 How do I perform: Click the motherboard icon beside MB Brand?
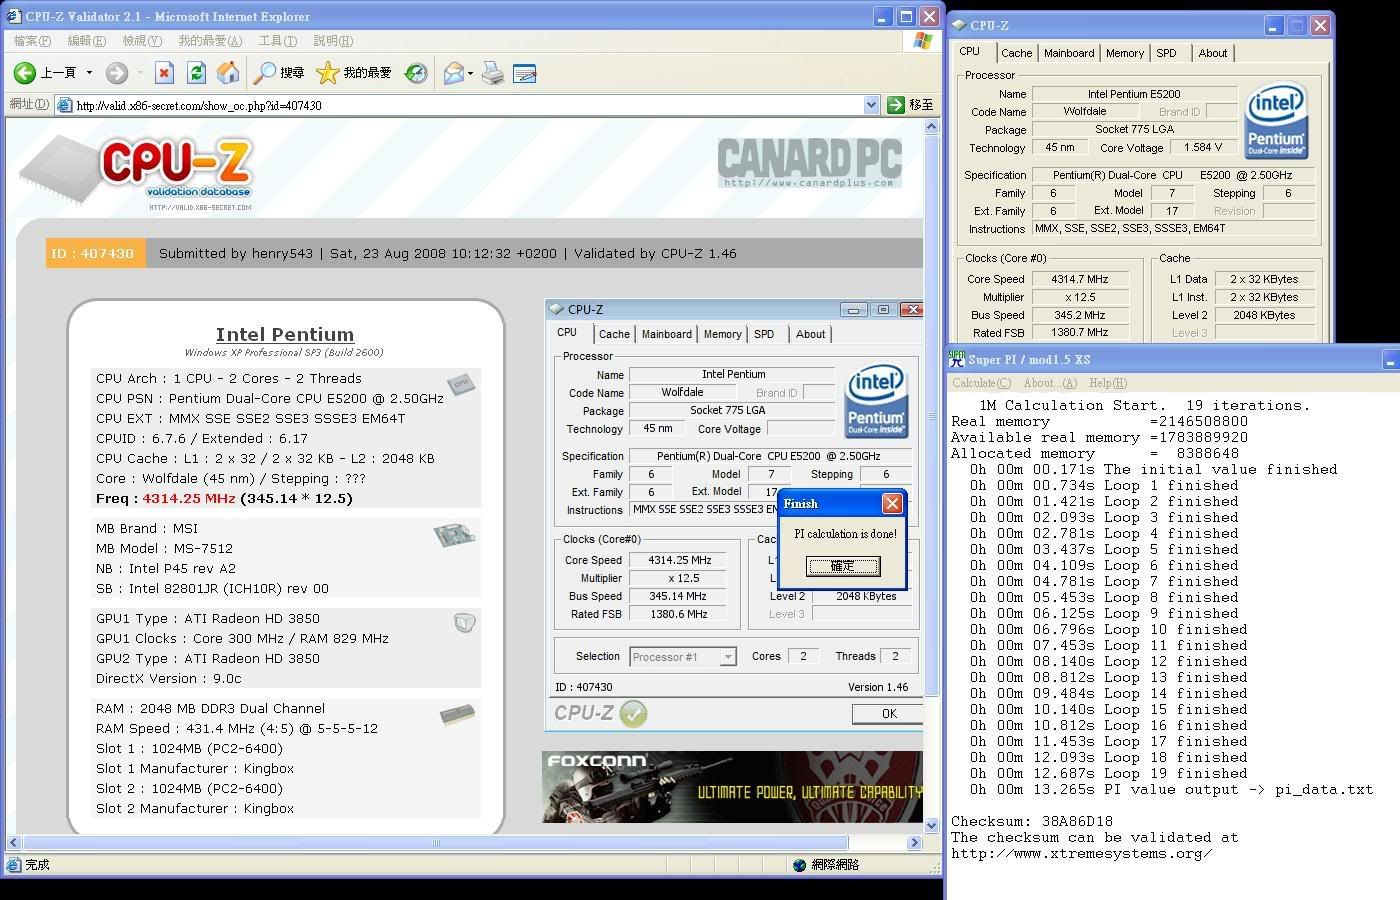point(454,535)
